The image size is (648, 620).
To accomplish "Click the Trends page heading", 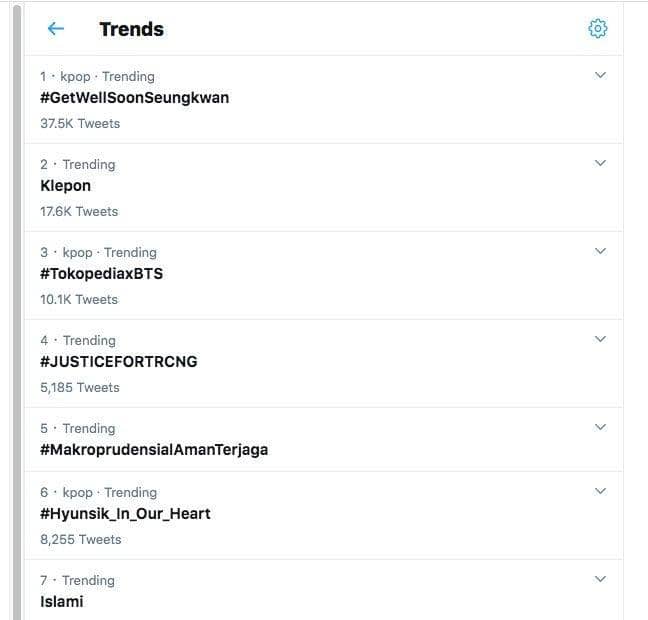I will (x=131, y=29).
